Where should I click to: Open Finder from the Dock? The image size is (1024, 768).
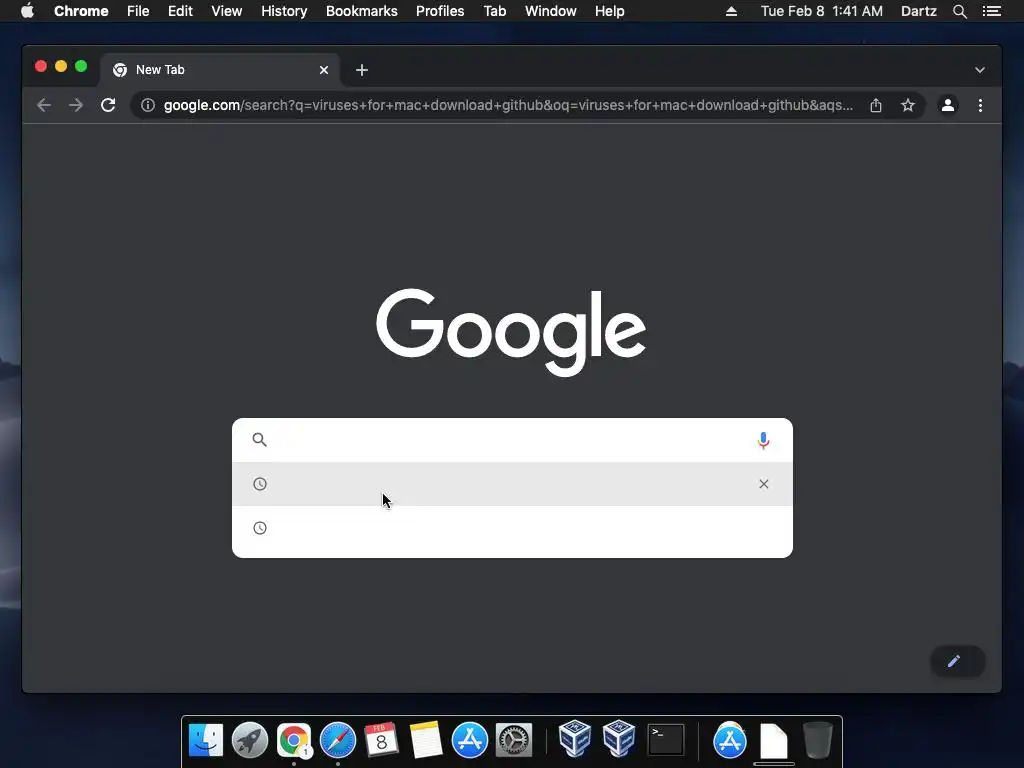pos(206,741)
